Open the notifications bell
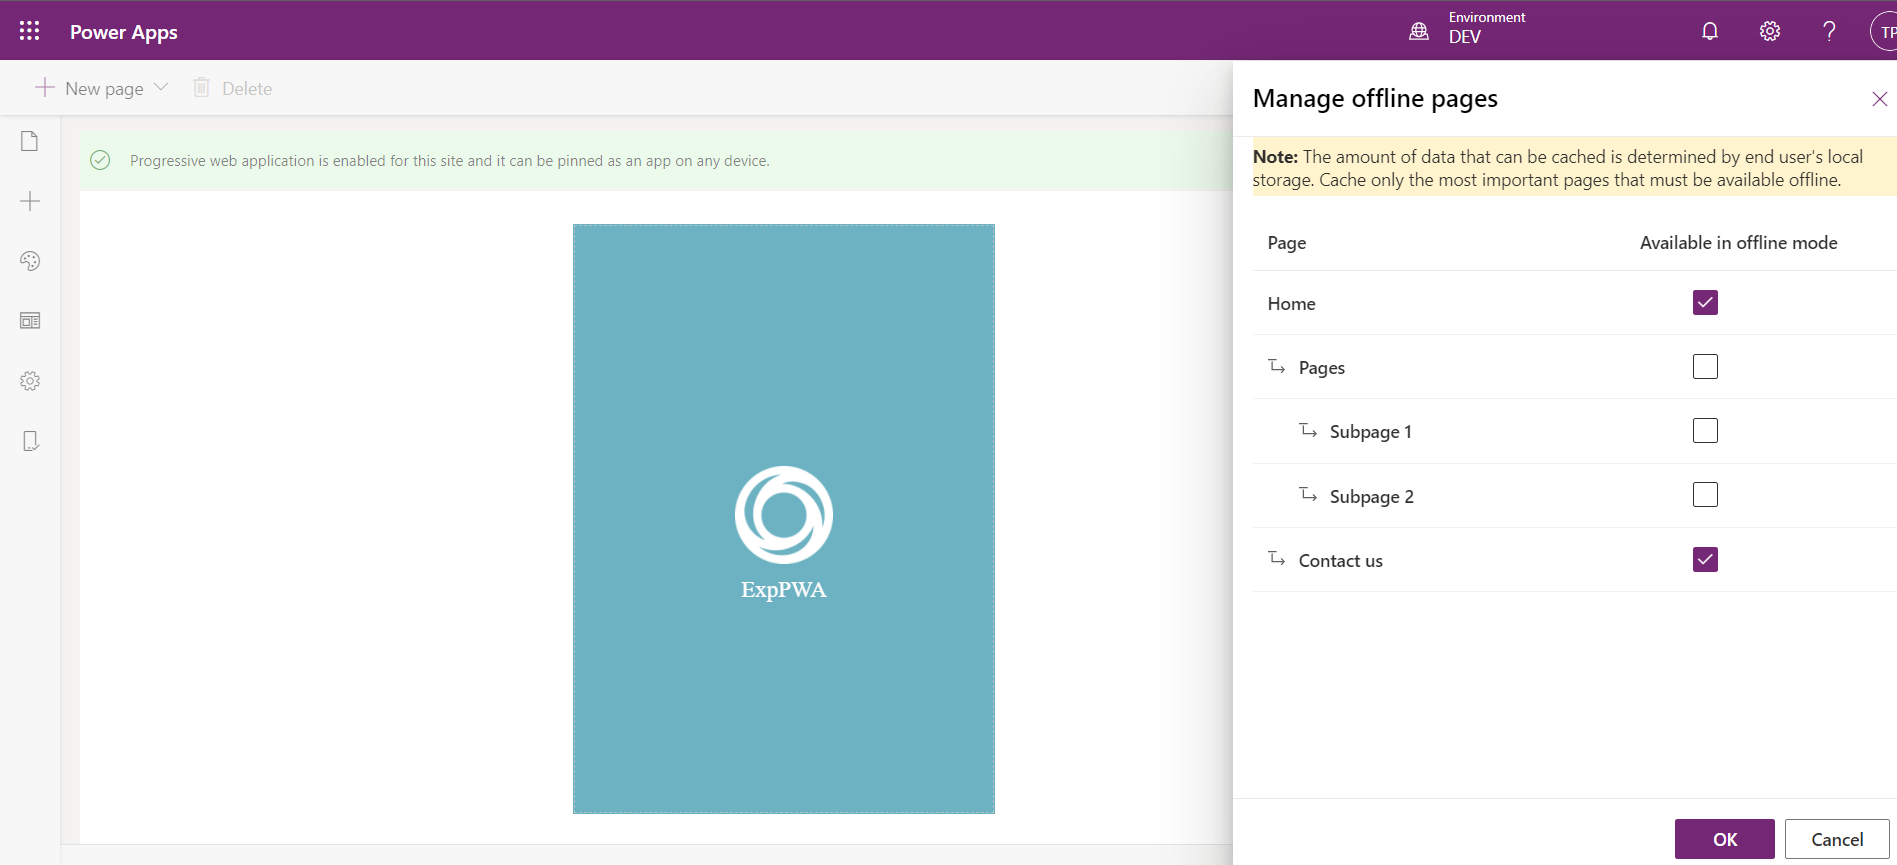Screen dimensions: 1897x865 coord(1710,31)
